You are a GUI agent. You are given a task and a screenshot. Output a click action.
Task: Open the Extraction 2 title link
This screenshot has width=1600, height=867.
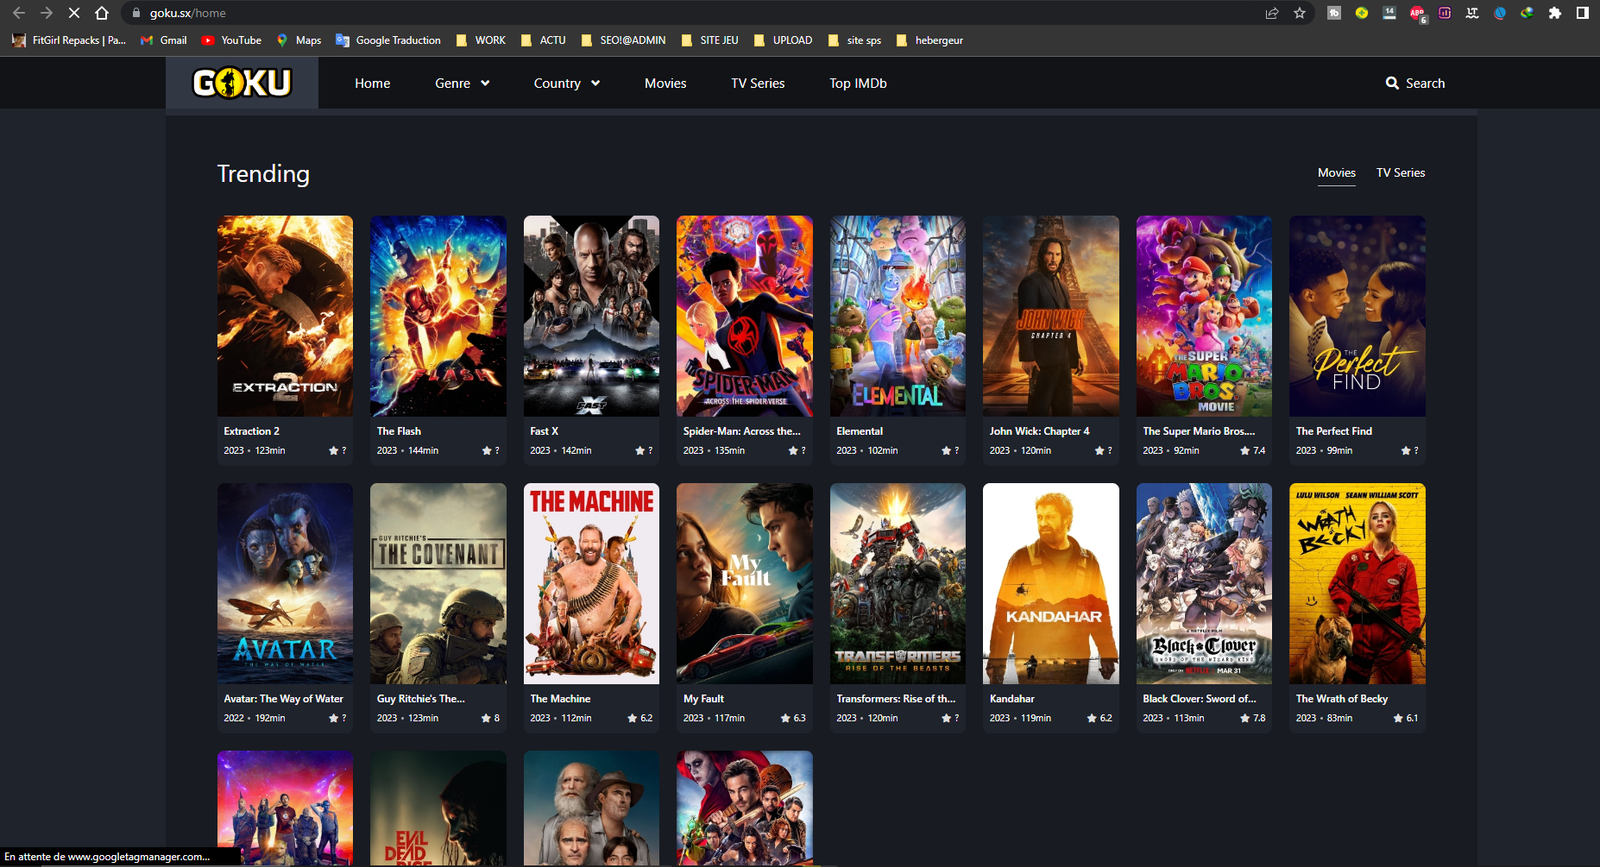tap(252, 431)
